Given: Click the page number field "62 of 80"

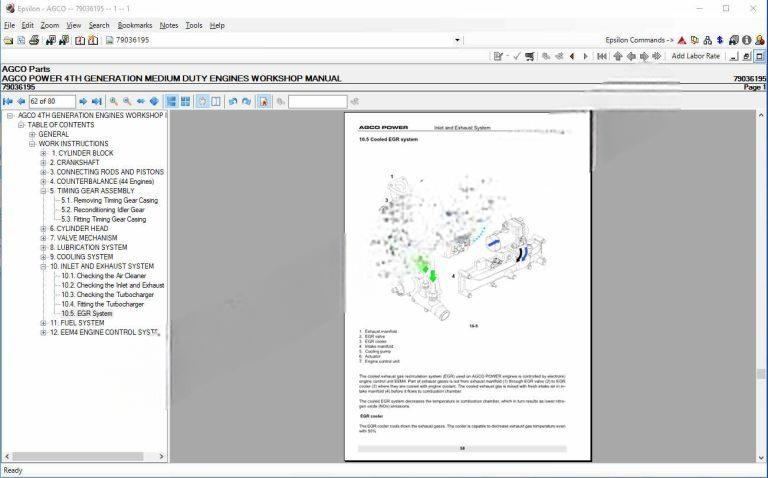Looking at the screenshot, I should [x=52, y=101].
